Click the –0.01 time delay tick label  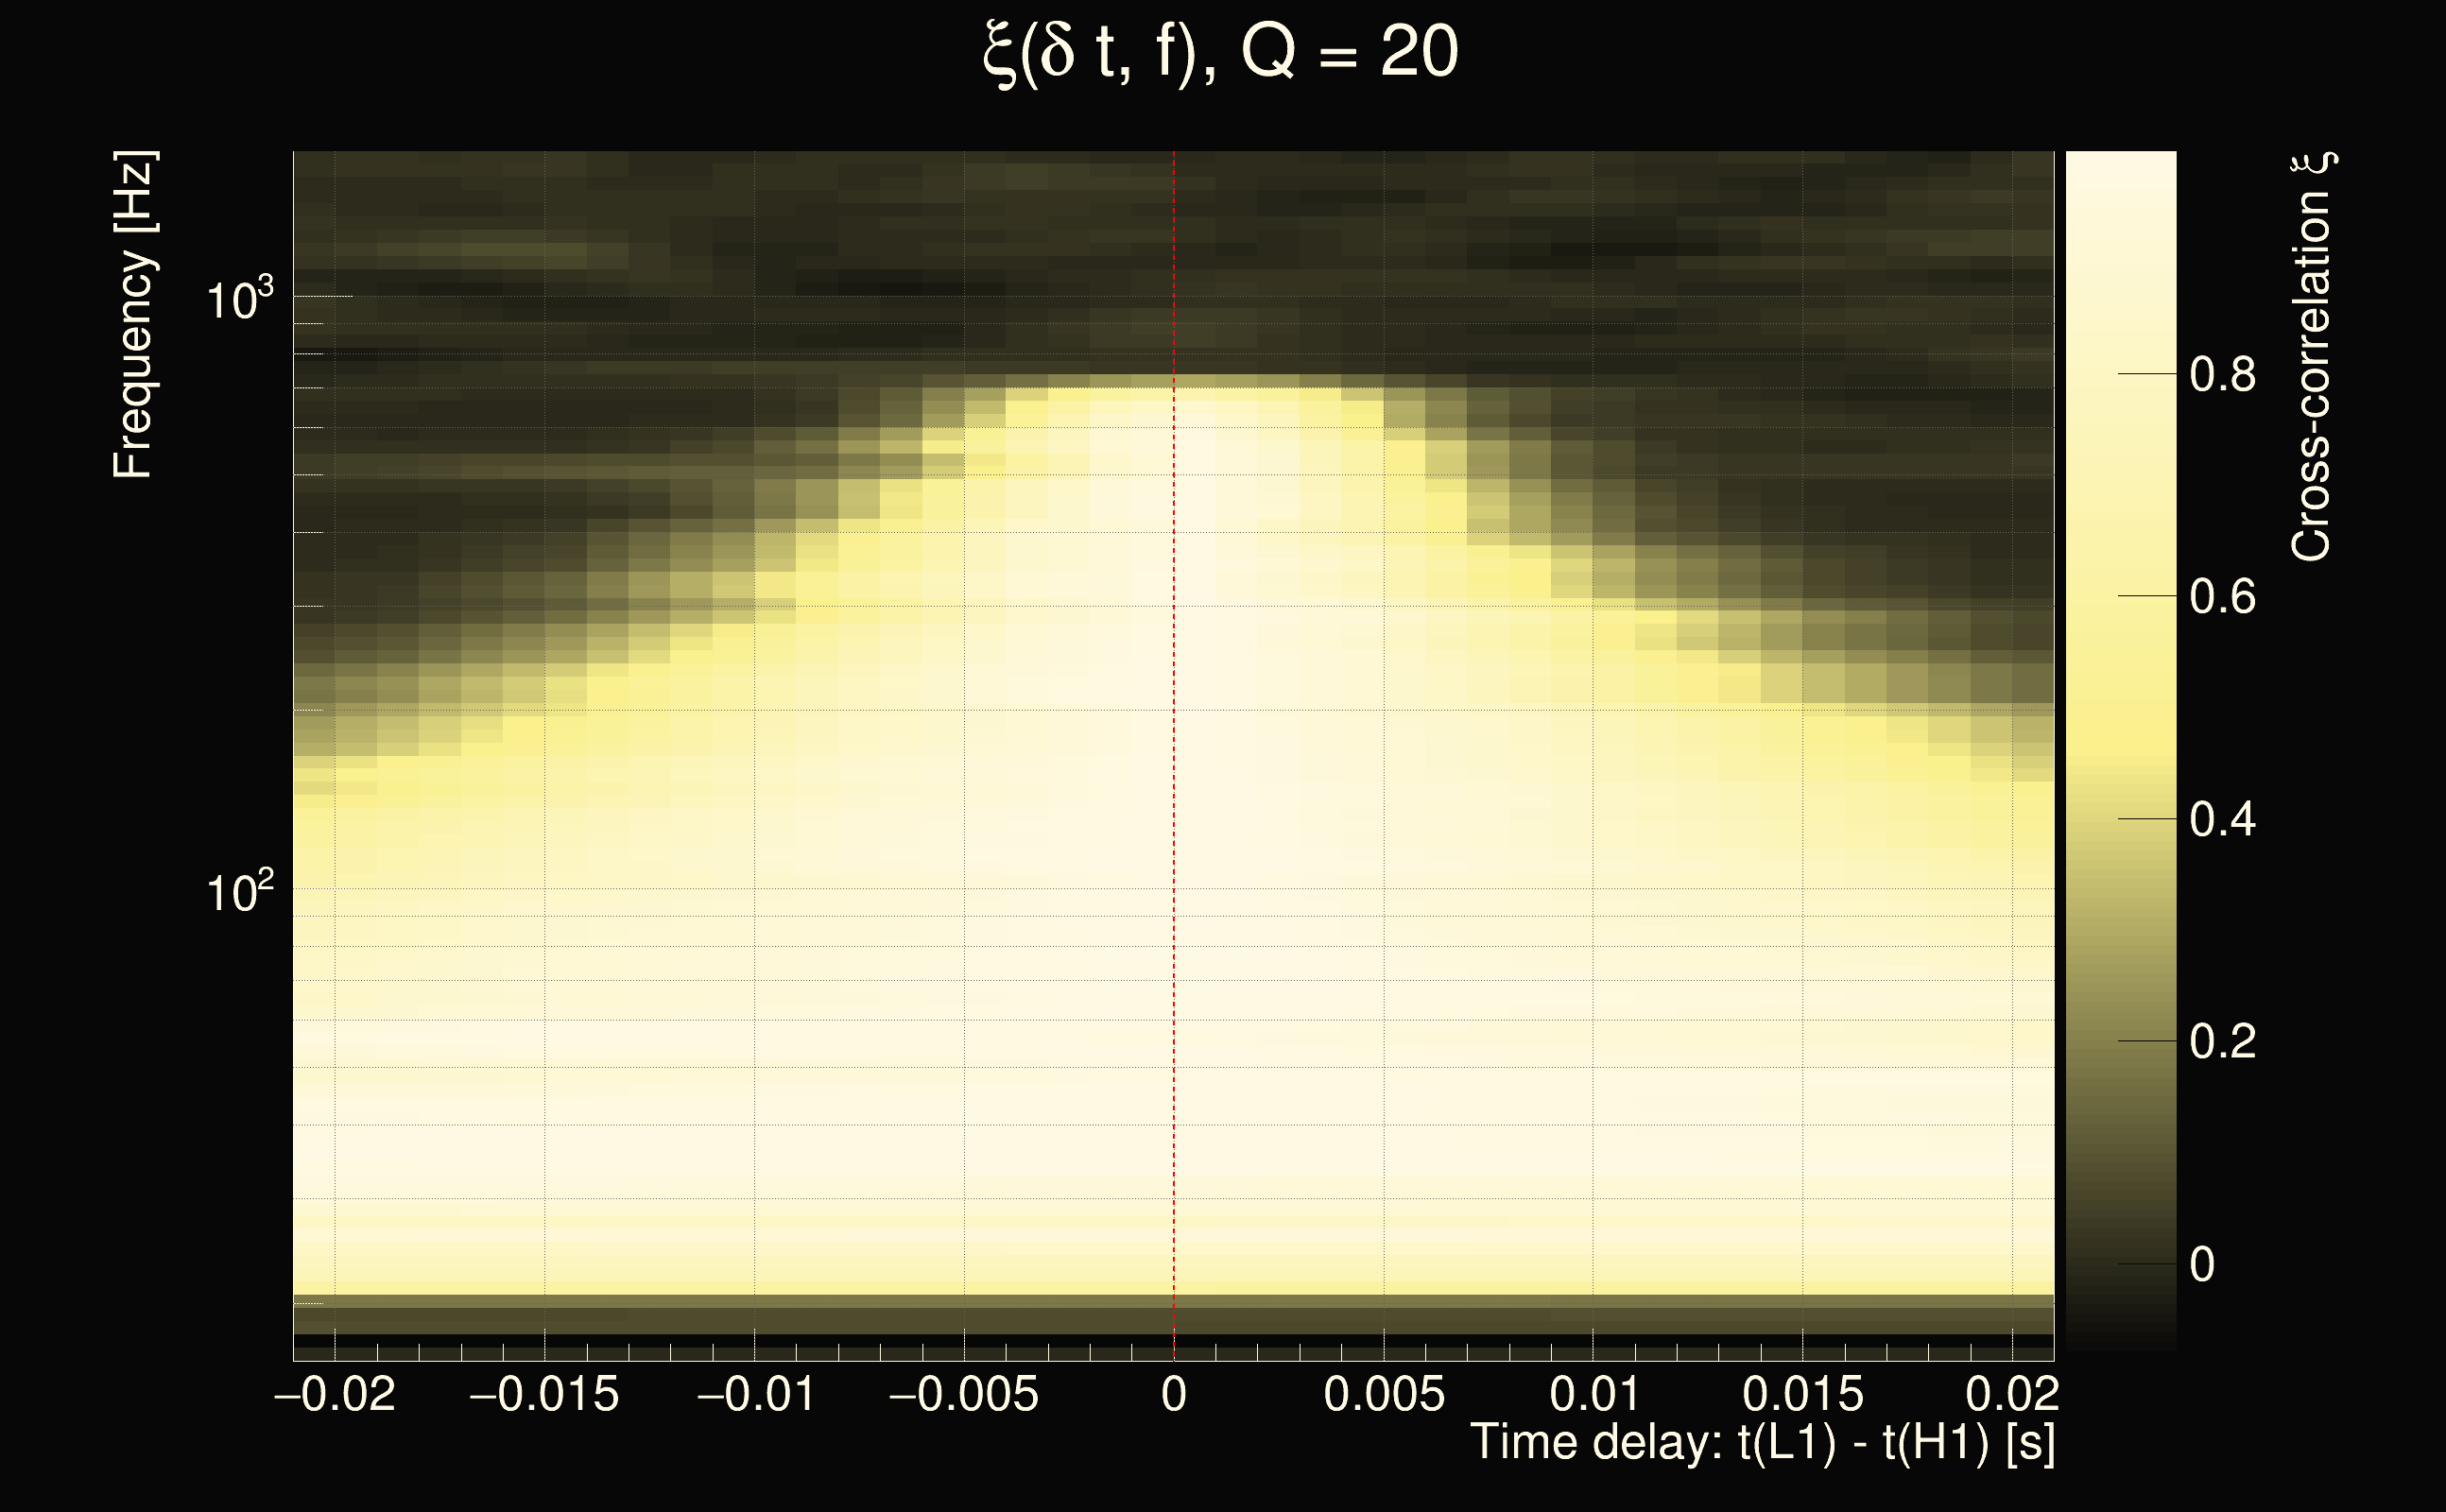coord(755,1394)
